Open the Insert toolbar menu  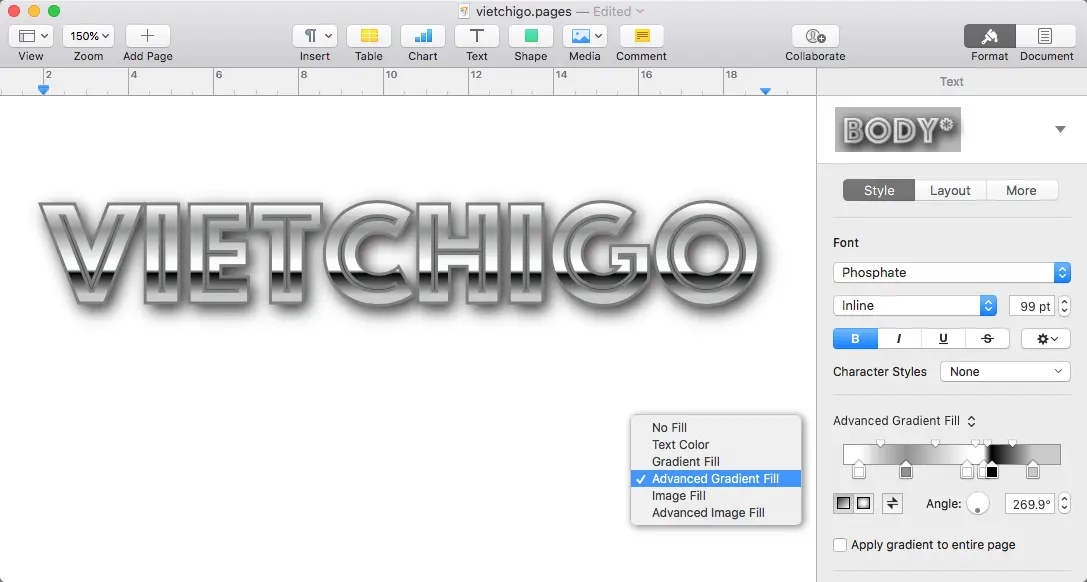click(x=315, y=36)
